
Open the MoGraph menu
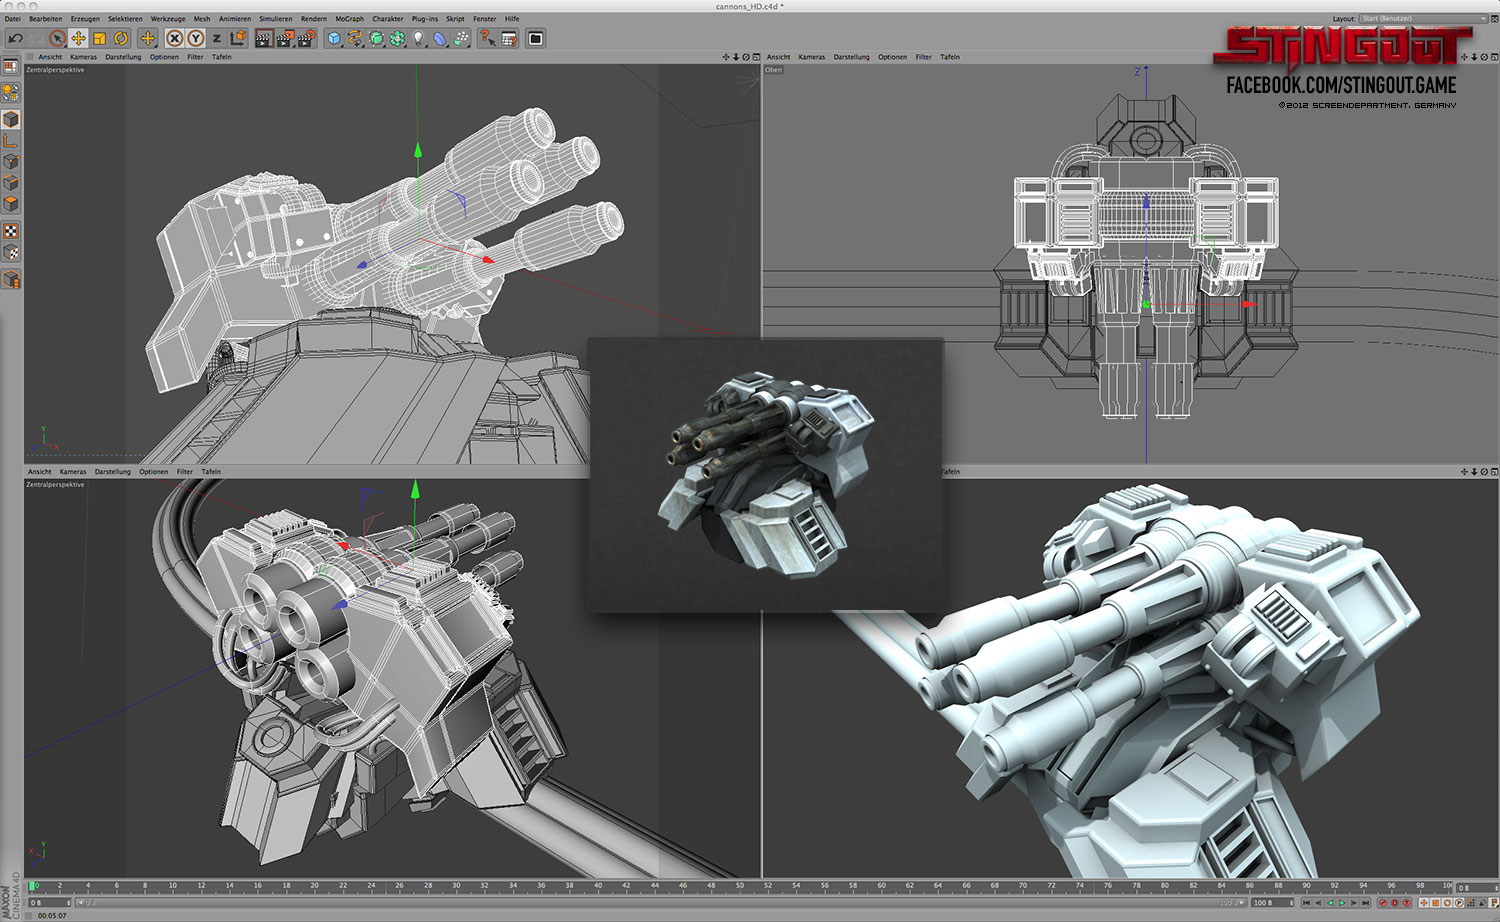tap(350, 19)
